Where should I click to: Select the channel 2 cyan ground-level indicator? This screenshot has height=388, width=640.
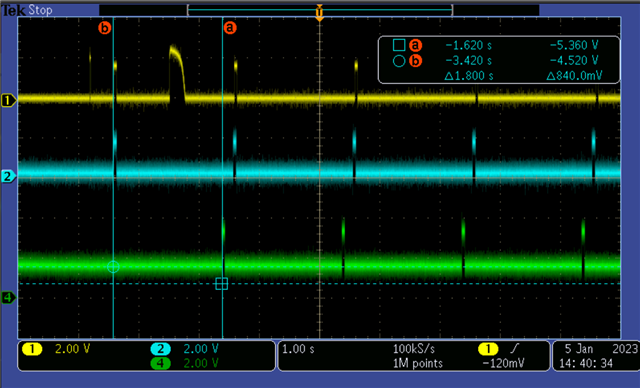pyautogui.click(x=8, y=177)
